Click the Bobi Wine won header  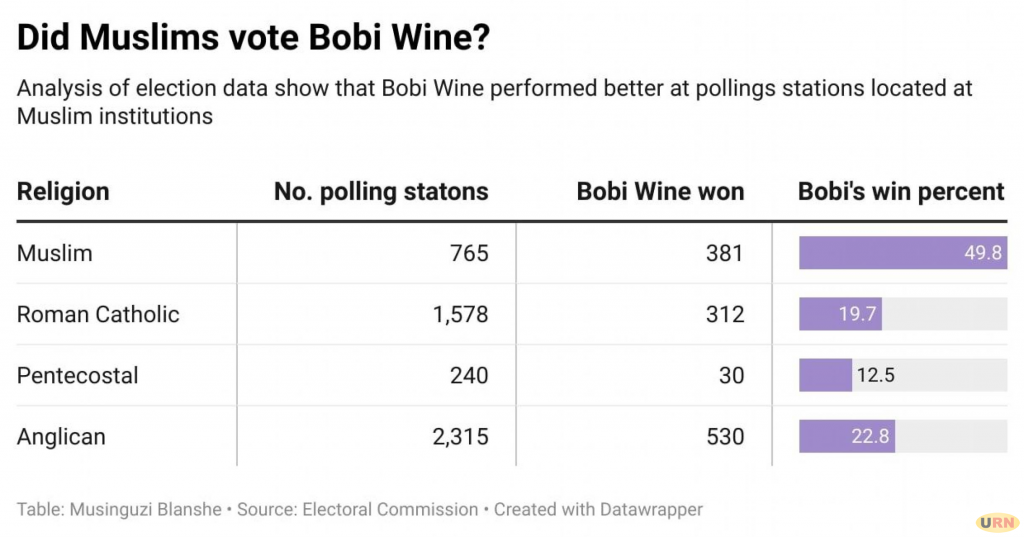(x=660, y=192)
